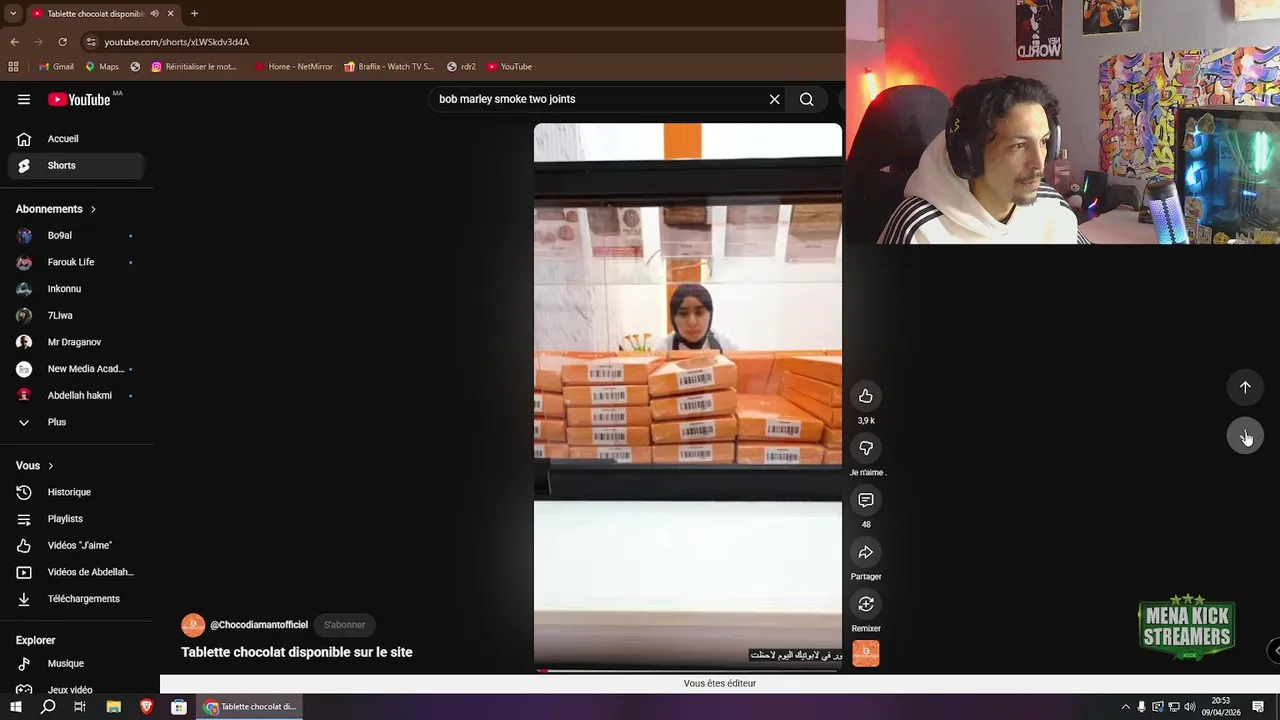This screenshot has width=1280, height=720.
Task: Click the address bar URL
Action: (177, 42)
